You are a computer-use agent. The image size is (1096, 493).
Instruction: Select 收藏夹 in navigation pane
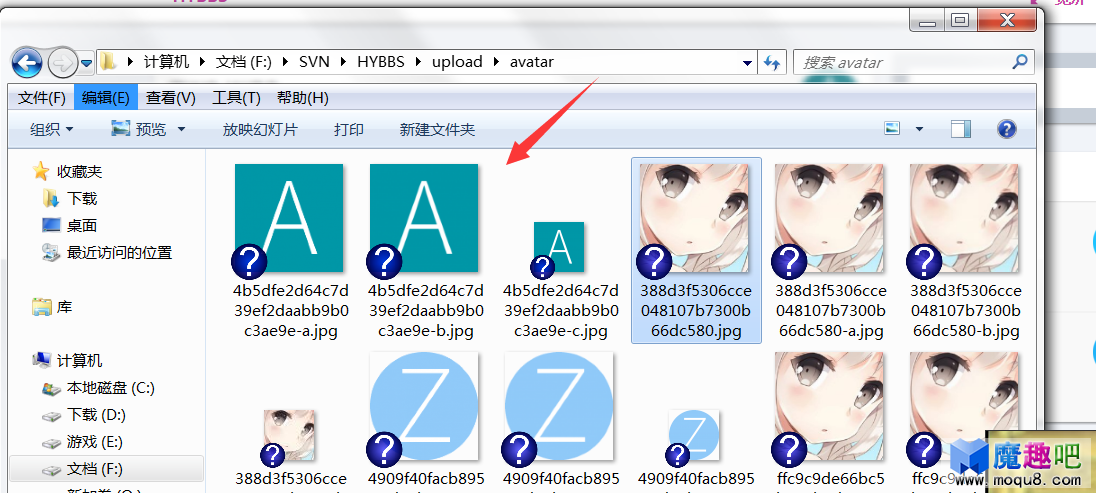[80, 171]
